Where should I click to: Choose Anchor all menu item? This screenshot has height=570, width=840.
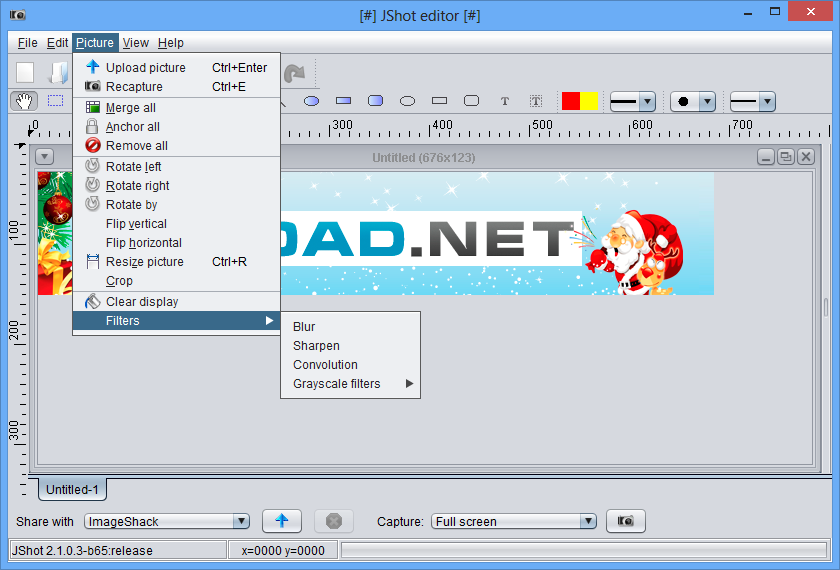pos(176,126)
